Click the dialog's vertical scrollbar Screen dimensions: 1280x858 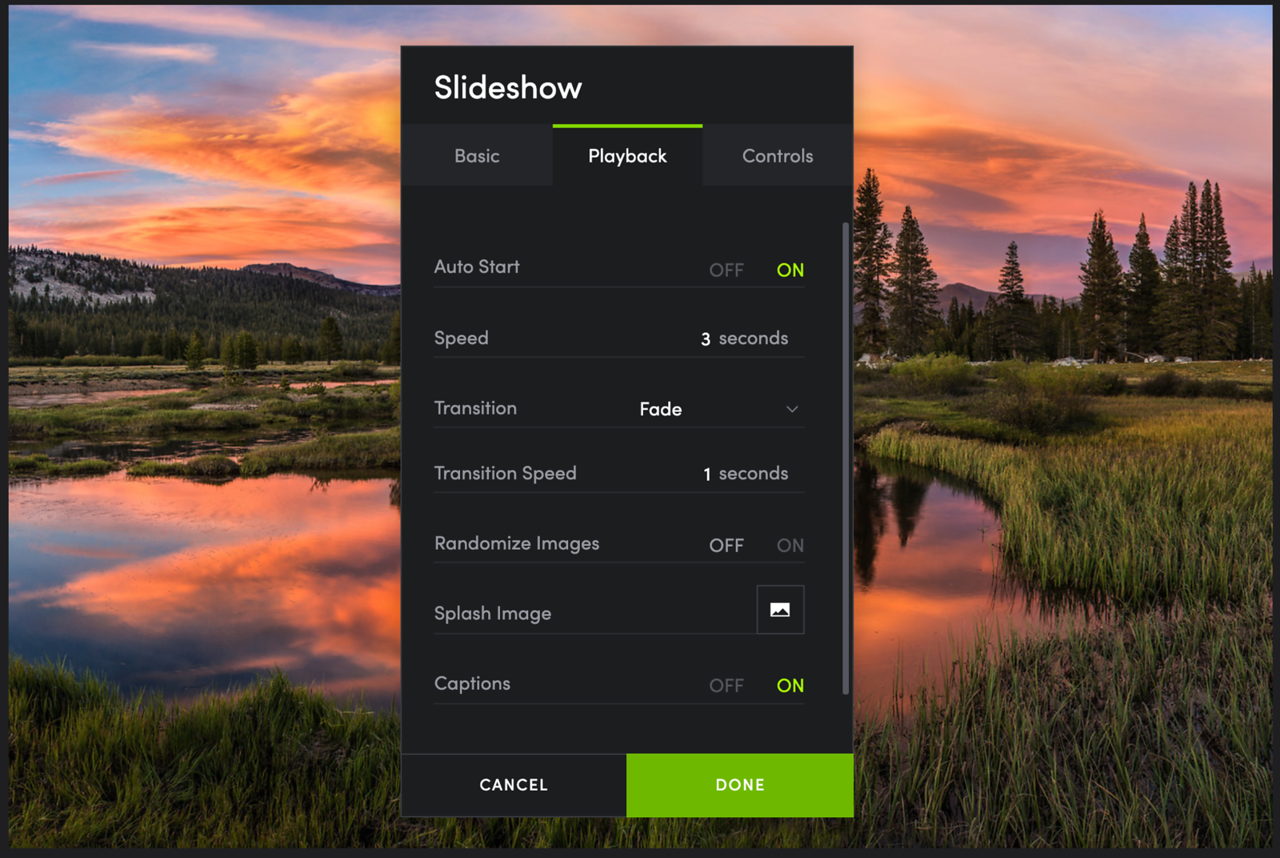(846, 458)
